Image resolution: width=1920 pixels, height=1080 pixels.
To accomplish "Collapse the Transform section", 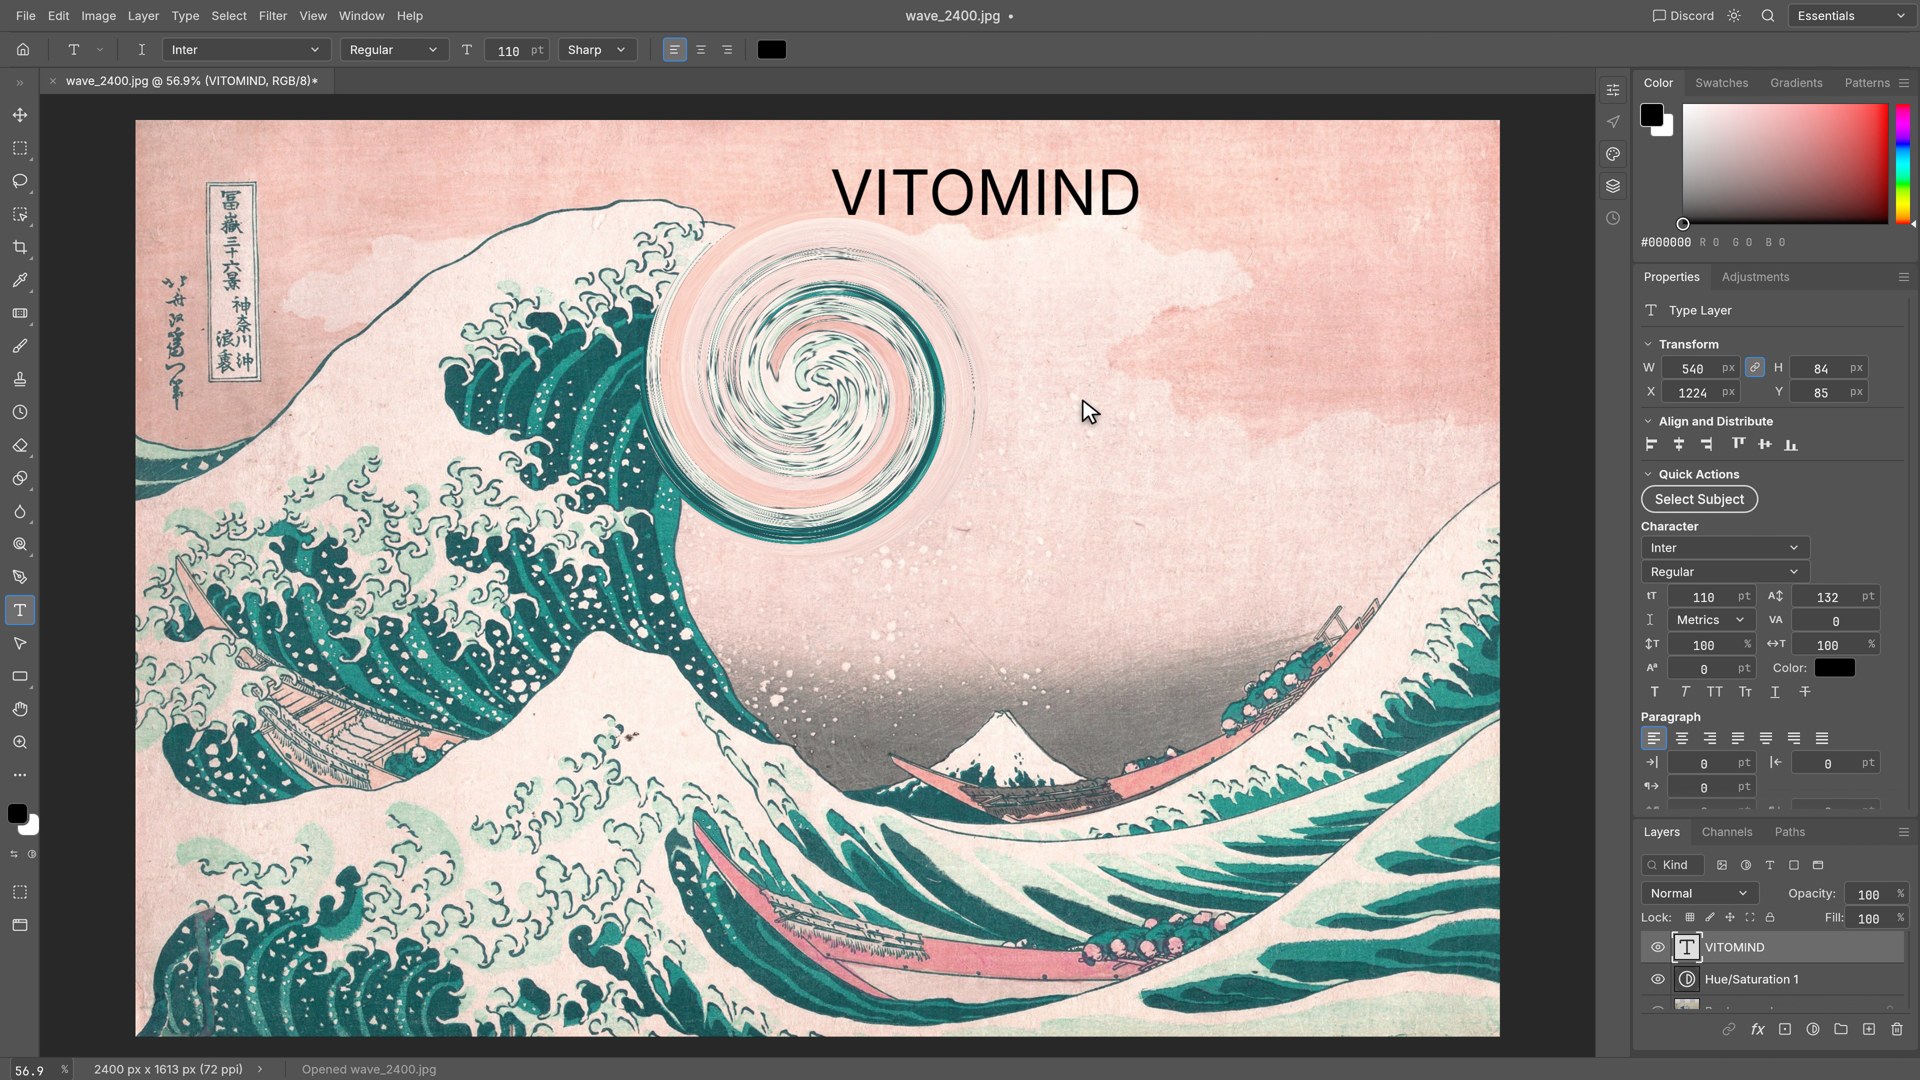I will point(1648,344).
